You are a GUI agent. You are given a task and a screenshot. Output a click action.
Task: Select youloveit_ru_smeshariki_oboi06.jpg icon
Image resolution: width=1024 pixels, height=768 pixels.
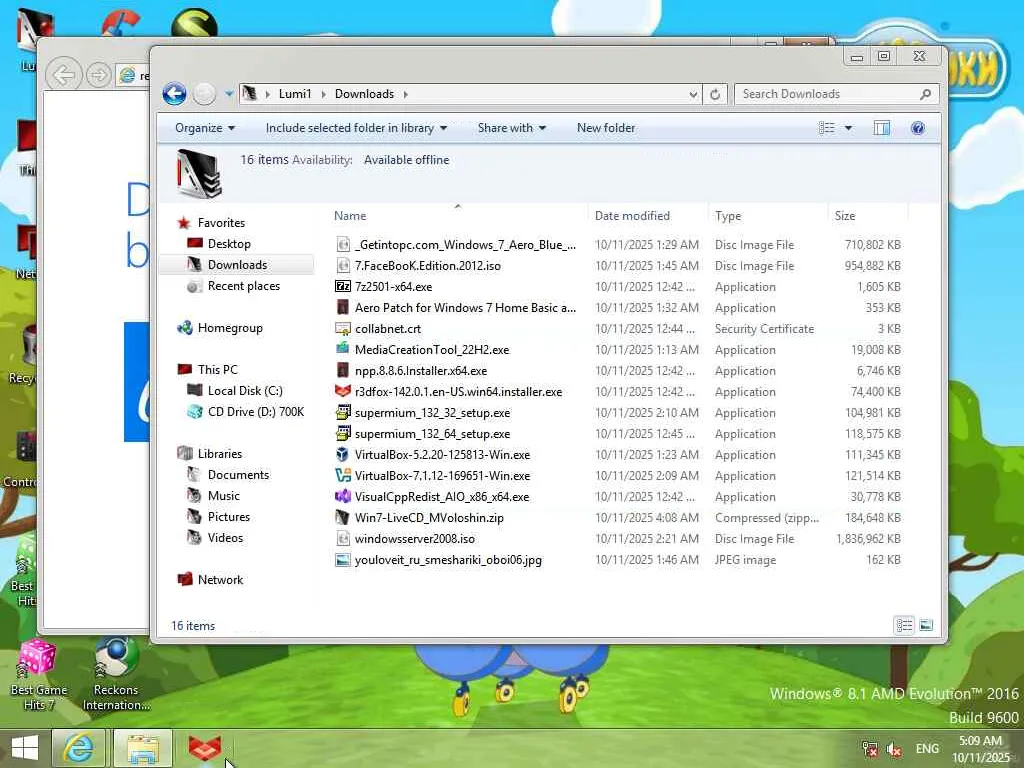point(343,560)
